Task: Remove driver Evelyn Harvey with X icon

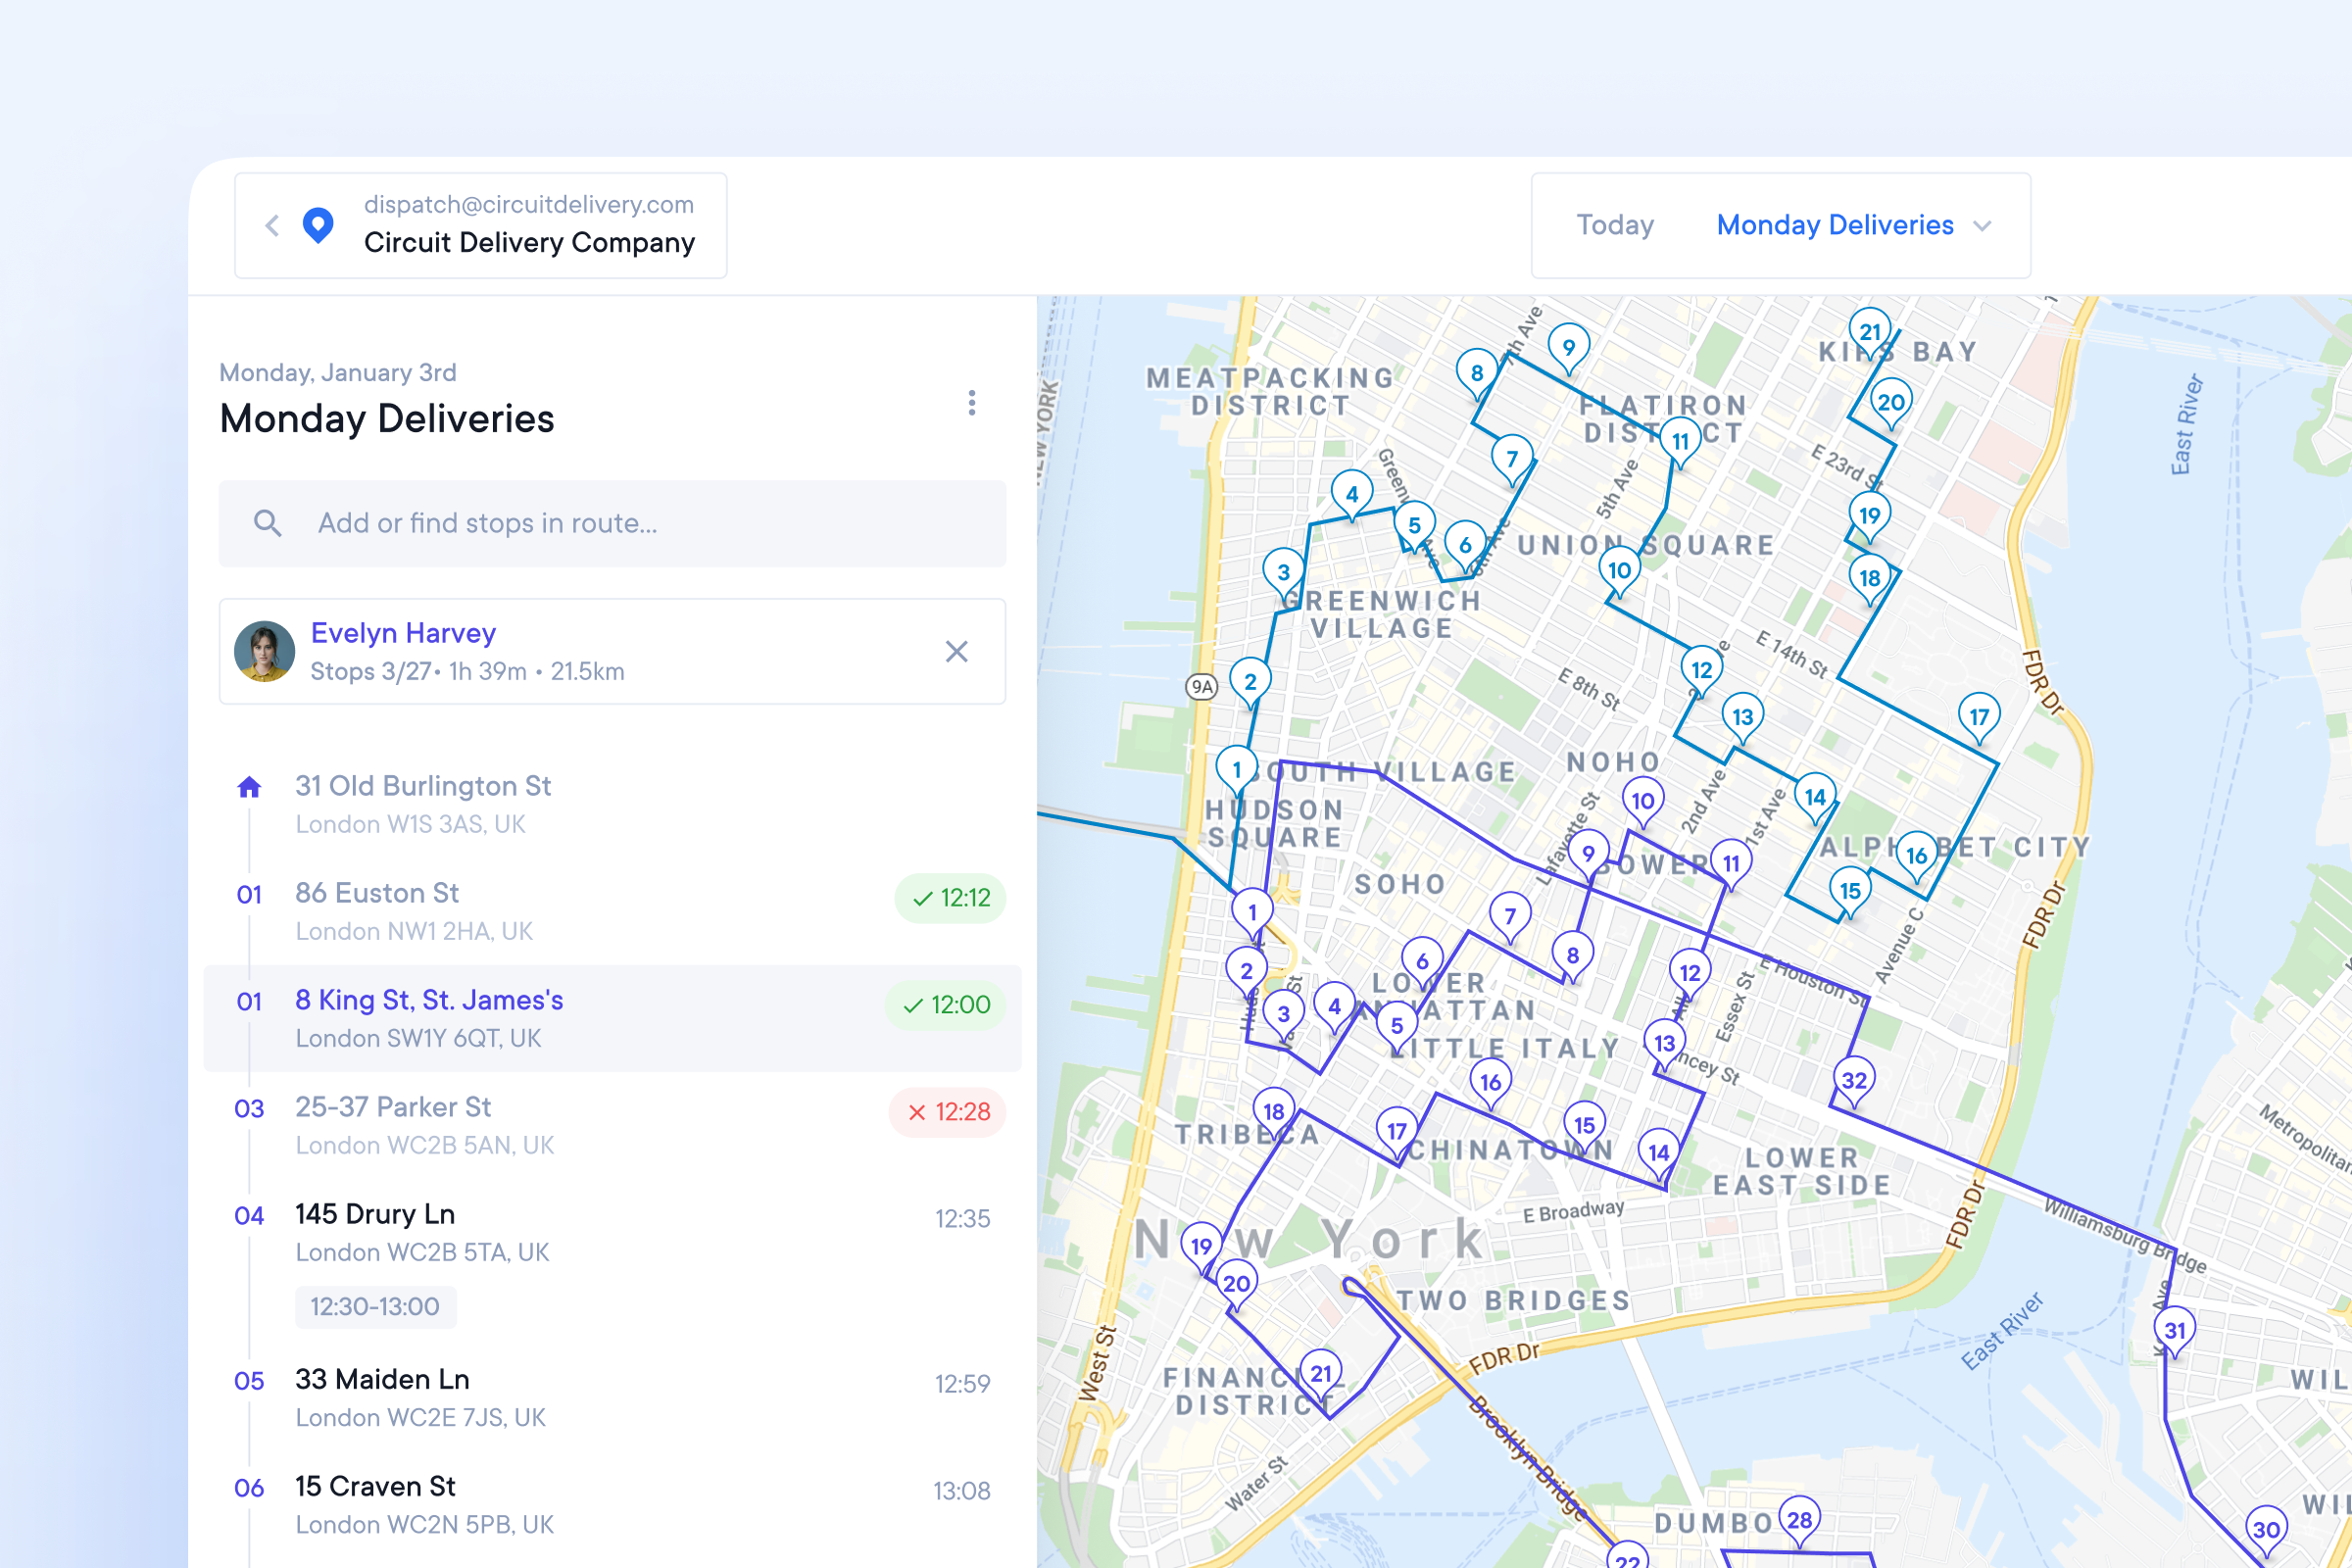Action: 957,652
